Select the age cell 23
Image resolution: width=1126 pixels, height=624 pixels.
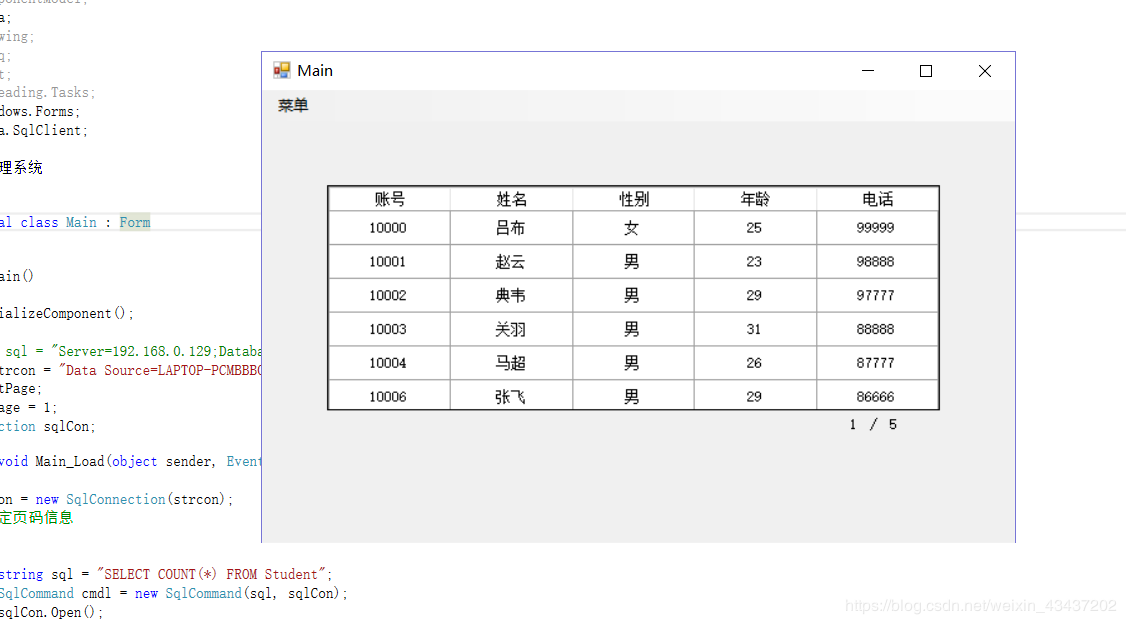[x=755, y=261]
